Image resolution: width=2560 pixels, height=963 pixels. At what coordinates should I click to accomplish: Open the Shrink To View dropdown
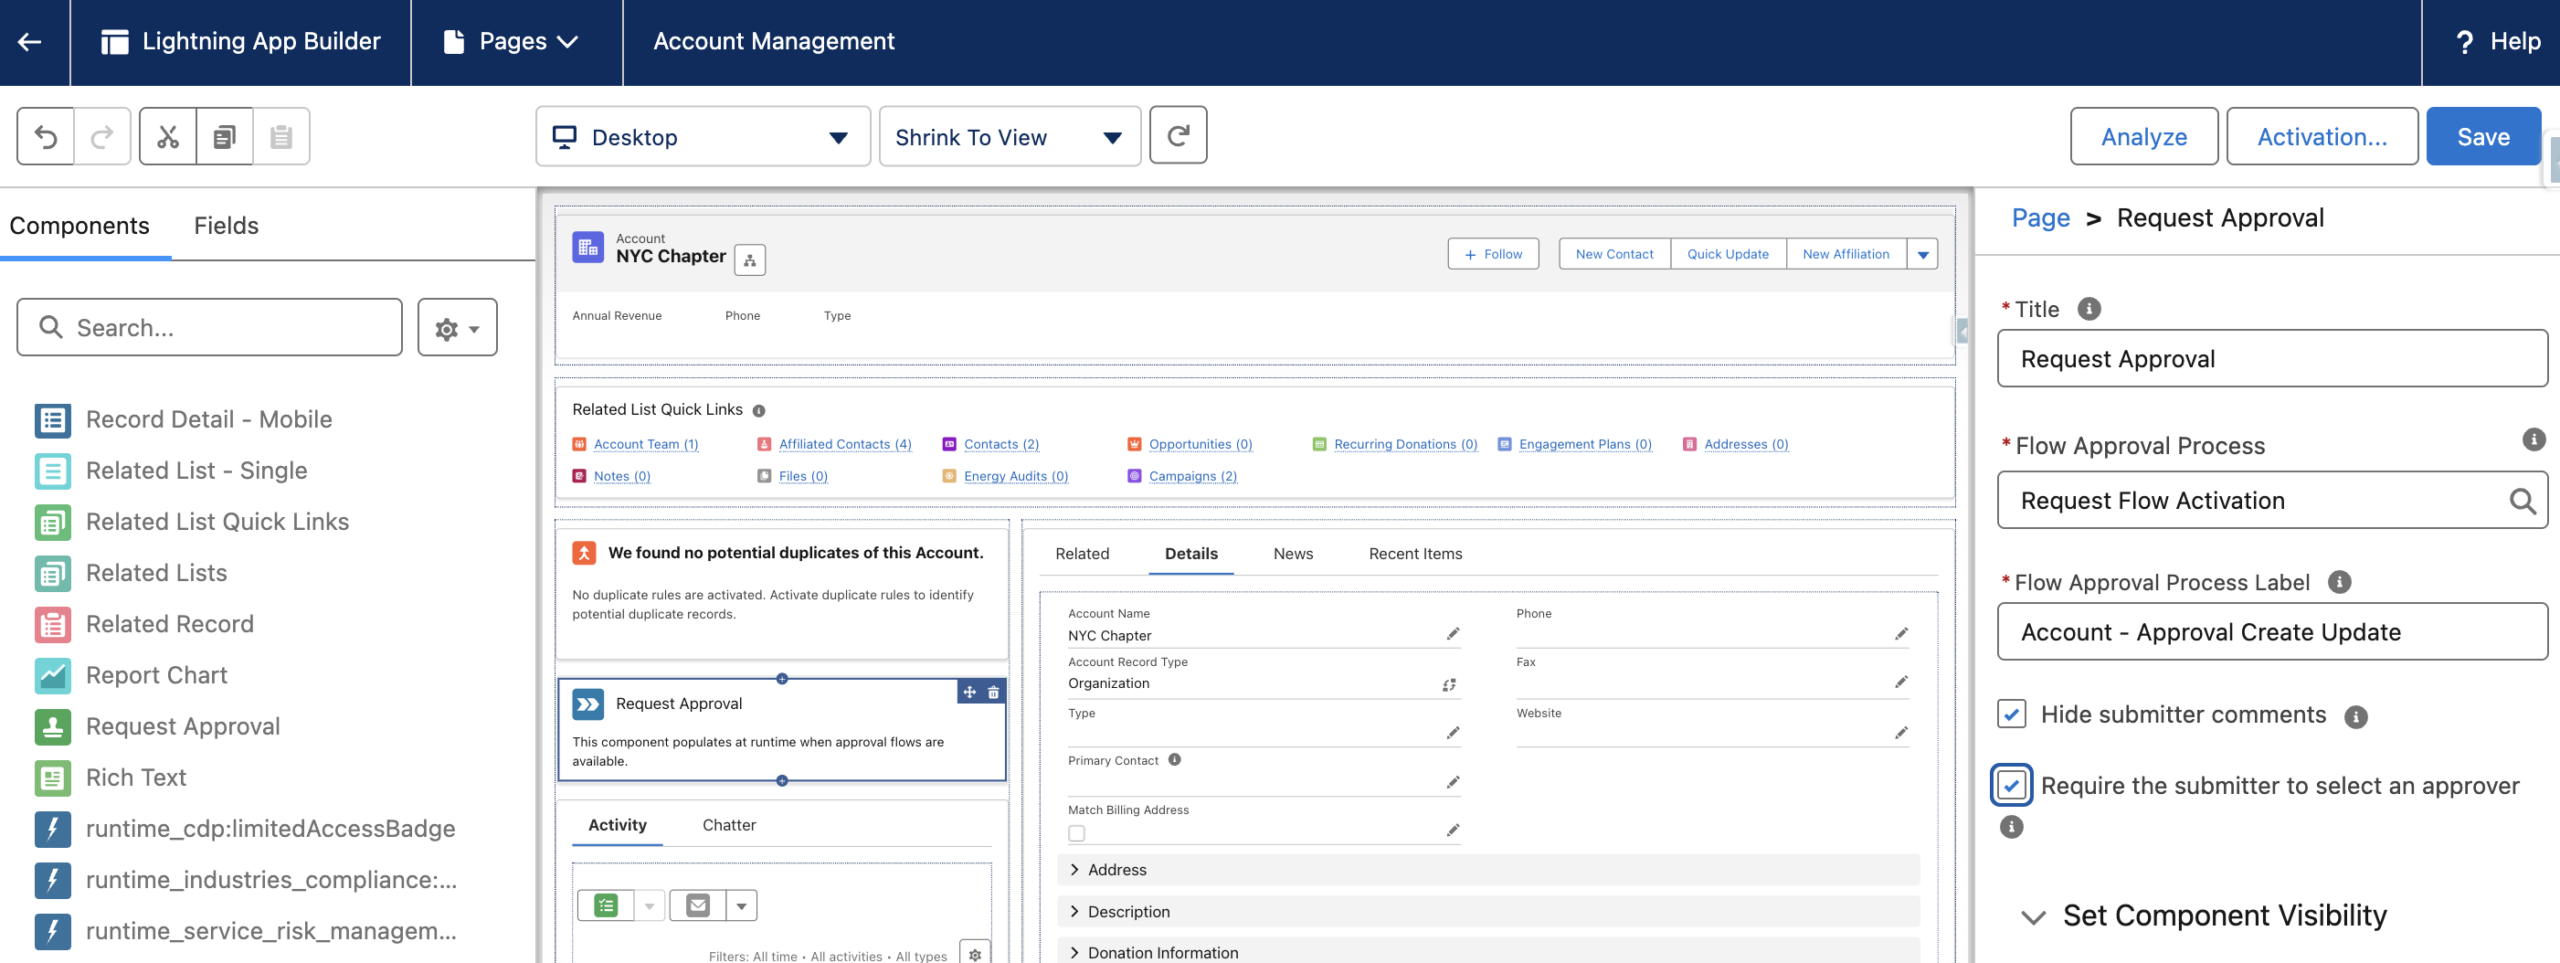point(1010,136)
